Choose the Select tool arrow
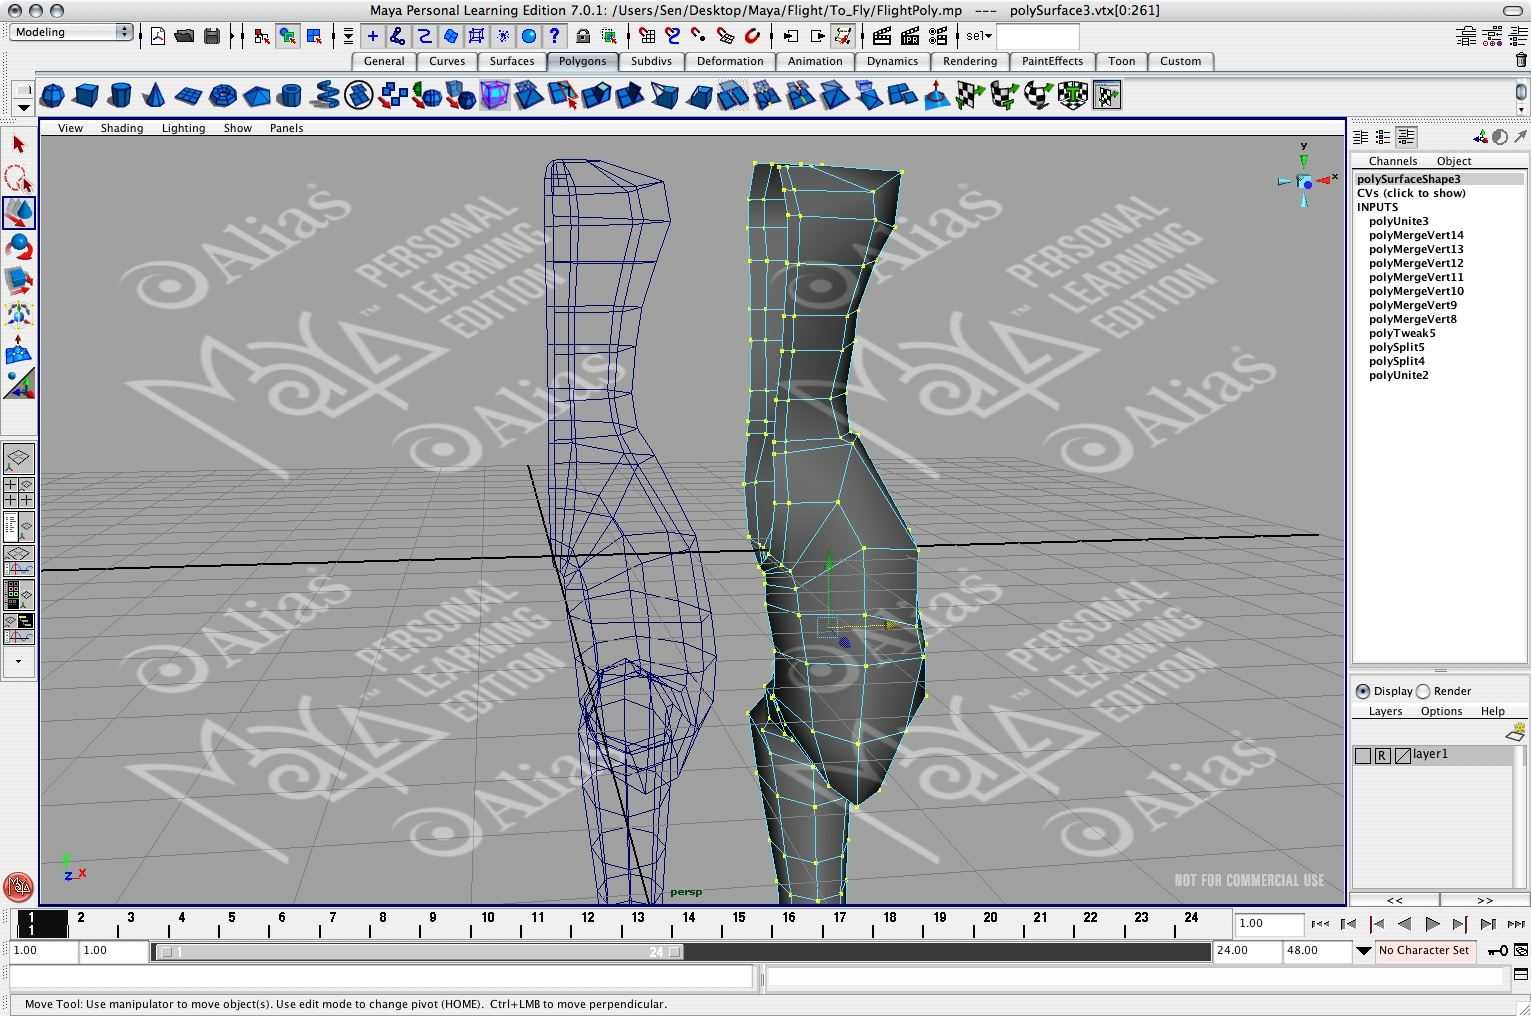 pos(18,145)
